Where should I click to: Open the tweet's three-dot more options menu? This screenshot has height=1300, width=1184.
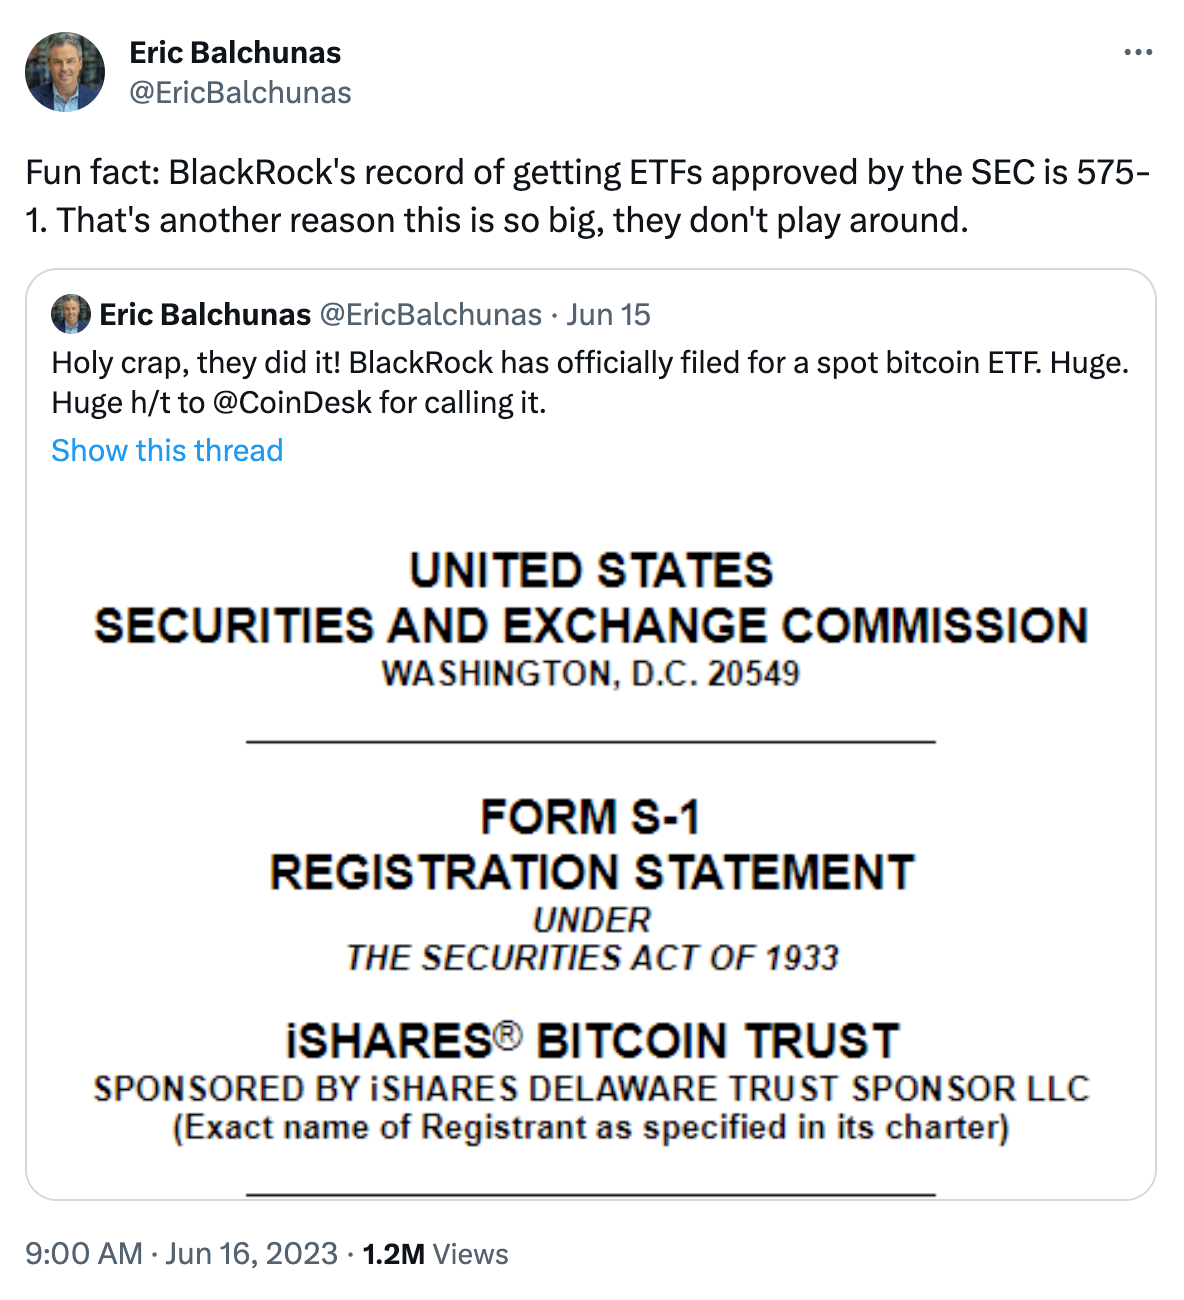click(1138, 53)
